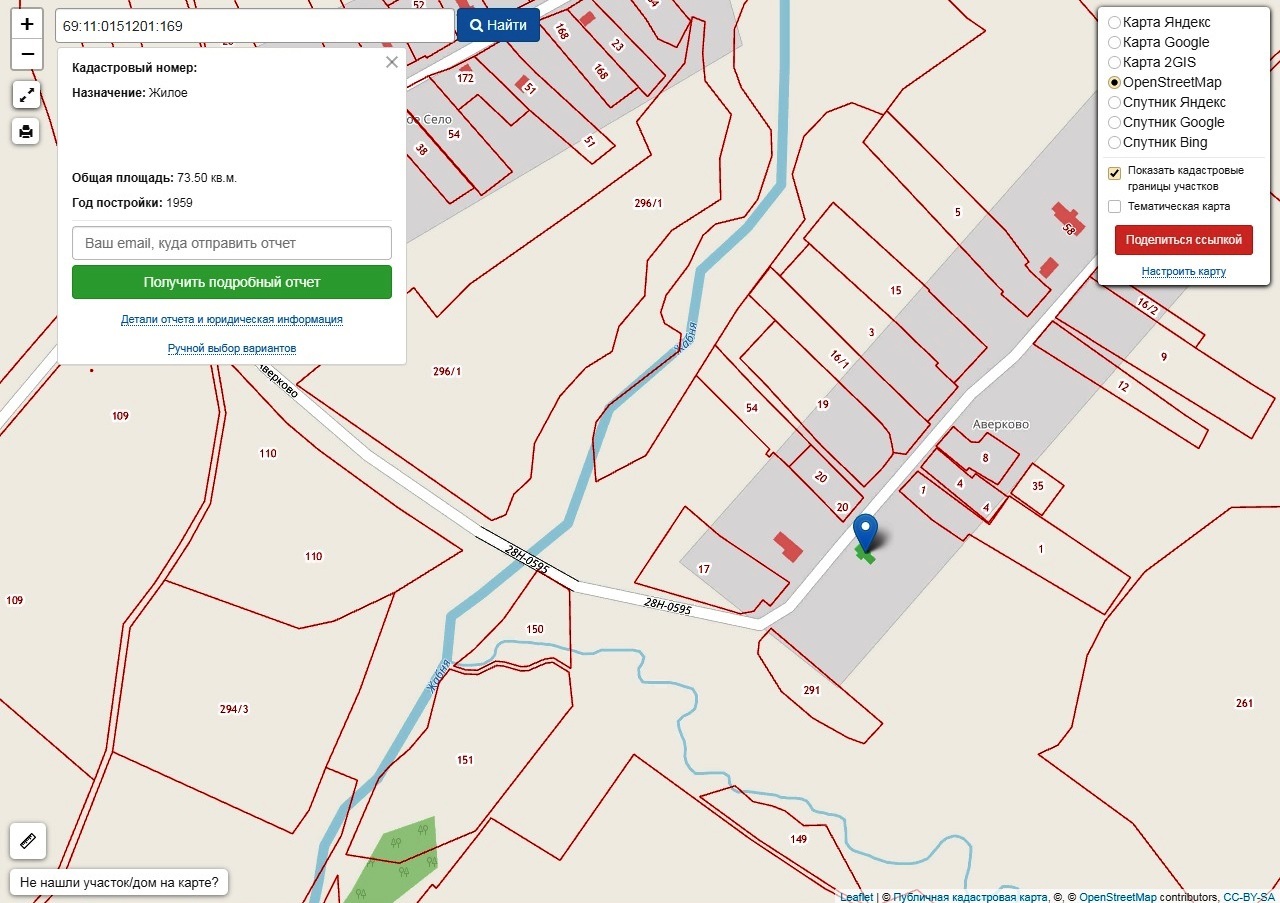The width and height of the screenshot is (1280, 903).
Task: Click Поделиться ссылкой button
Action: click(1183, 240)
